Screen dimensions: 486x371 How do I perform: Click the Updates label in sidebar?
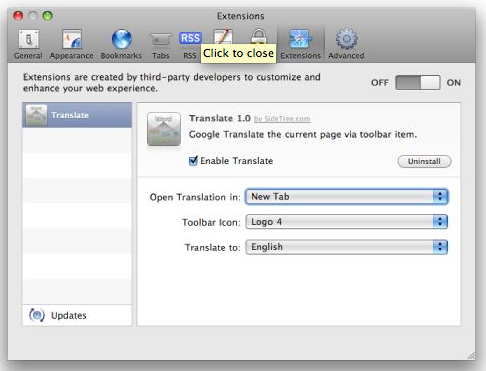[69, 315]
